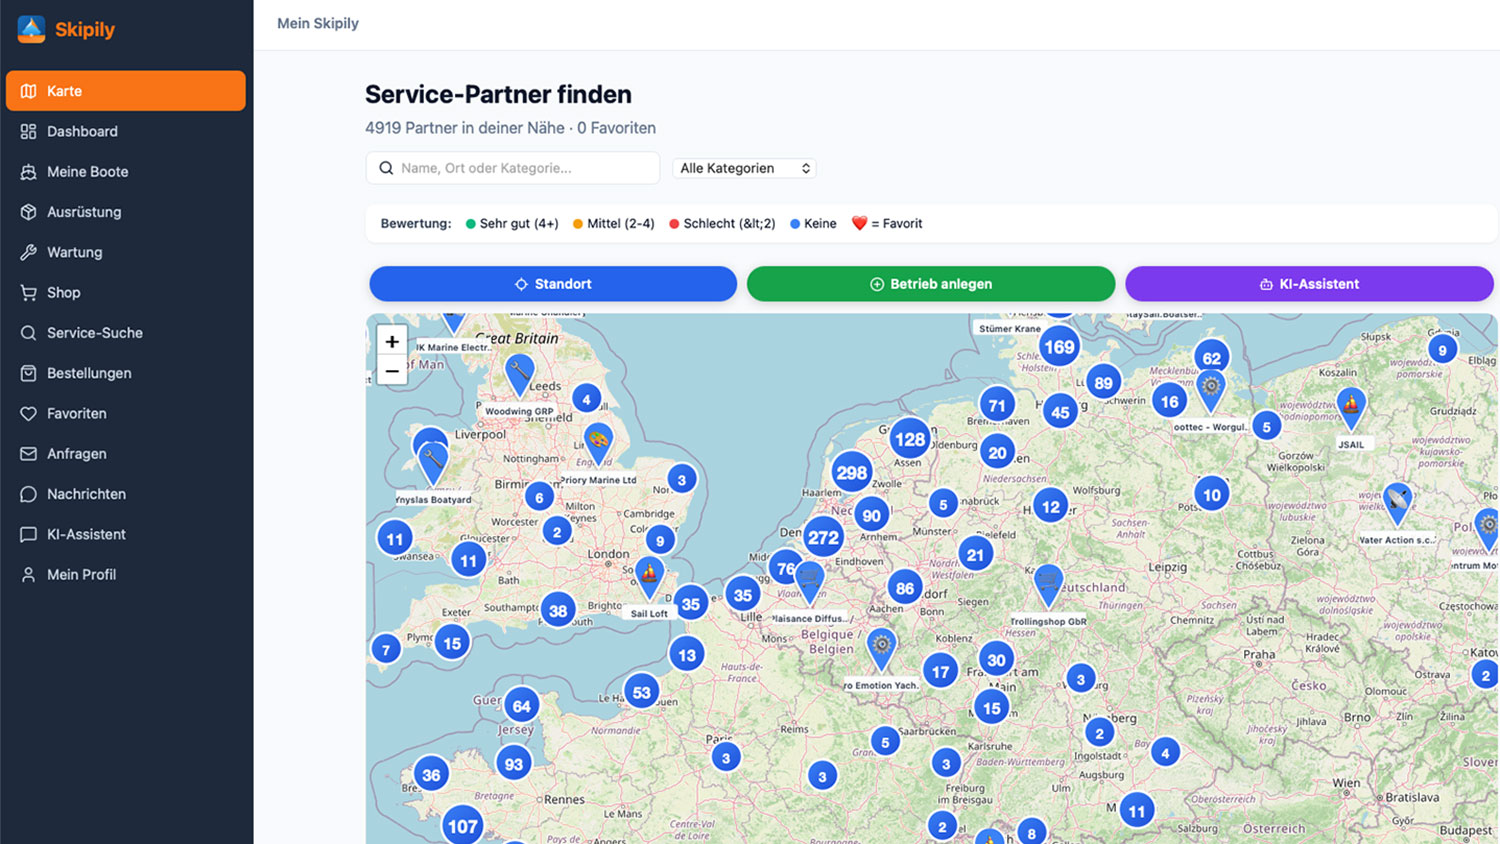Click the Skipily logo icon
1500x844 pixels.
coord(31,29)
